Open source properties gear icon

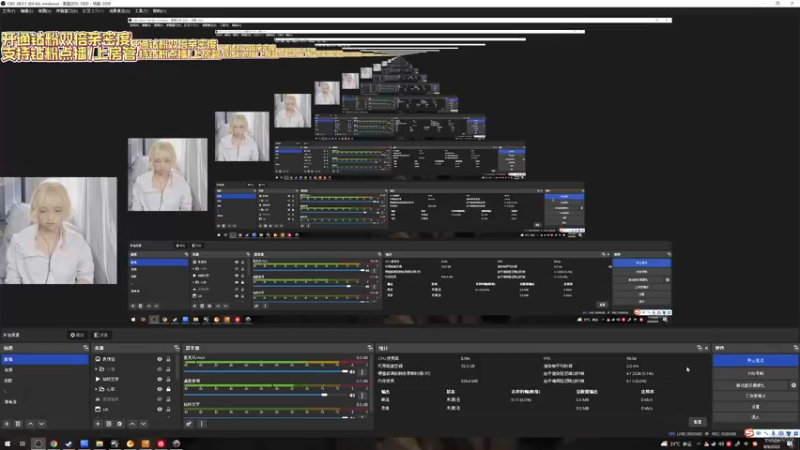pos(120,424)
